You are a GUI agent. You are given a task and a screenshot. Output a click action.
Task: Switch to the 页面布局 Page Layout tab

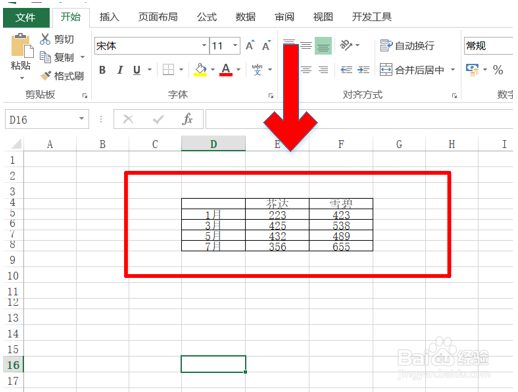[x=158, y=17]
